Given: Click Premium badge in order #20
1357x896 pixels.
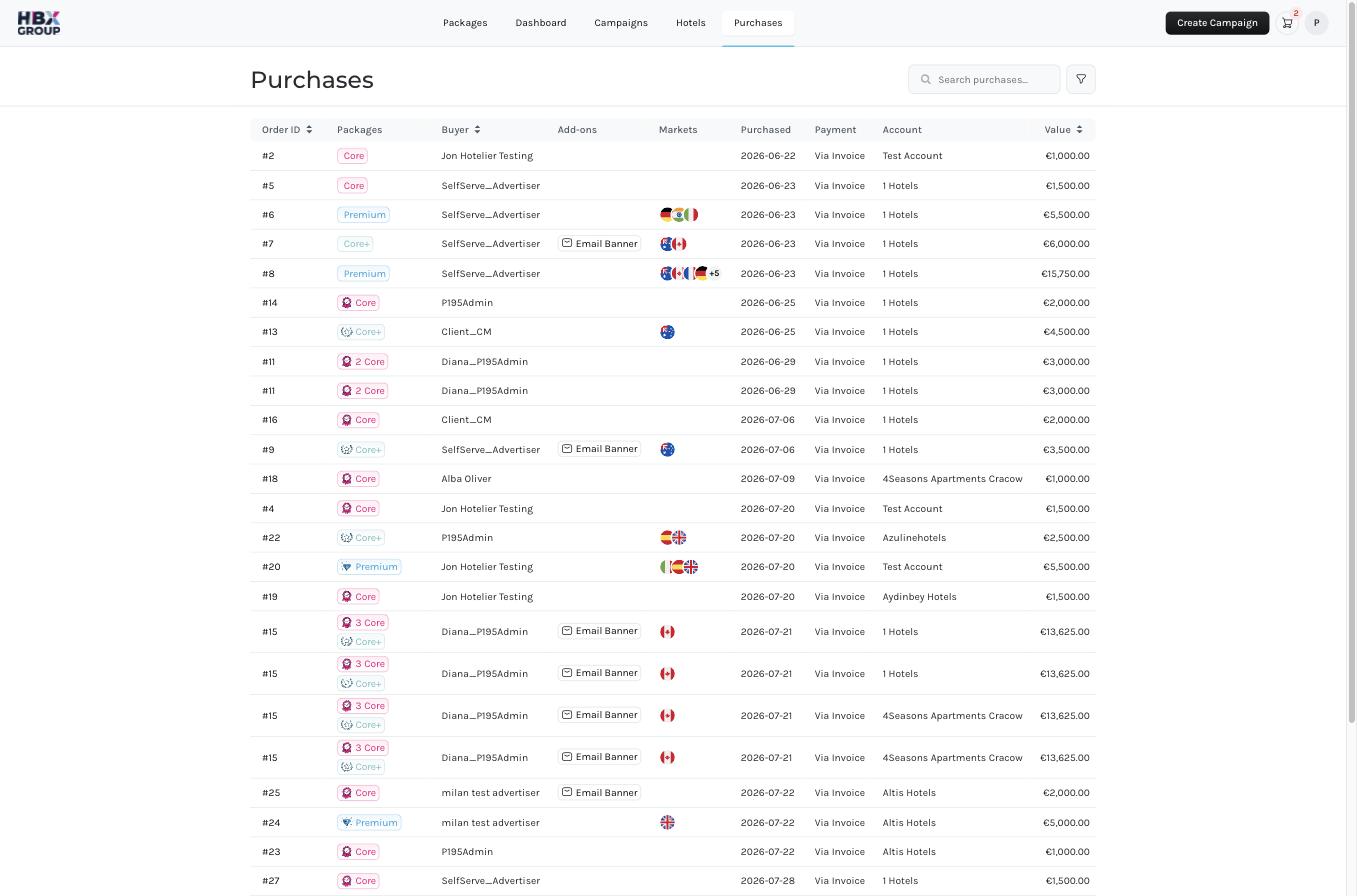Looking at the screenshot, I should (369, 567).
